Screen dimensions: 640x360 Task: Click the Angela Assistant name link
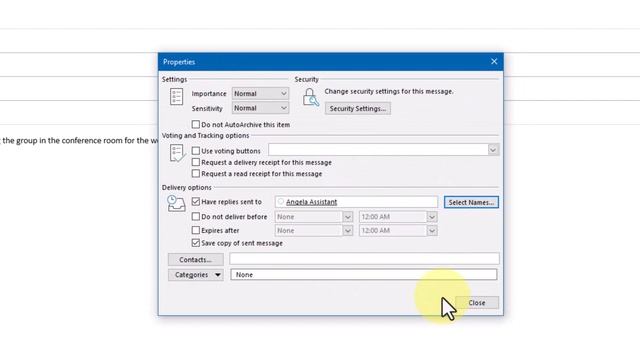tap(311, 202)
